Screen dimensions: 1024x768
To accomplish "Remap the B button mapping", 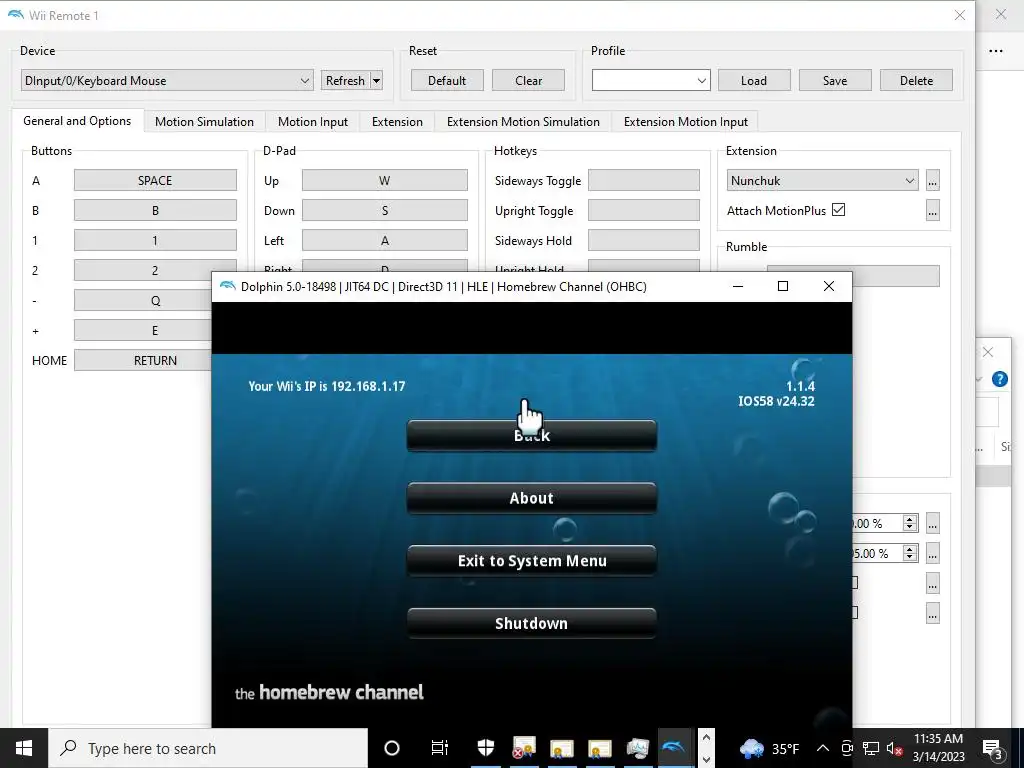I will coord(155,210).
